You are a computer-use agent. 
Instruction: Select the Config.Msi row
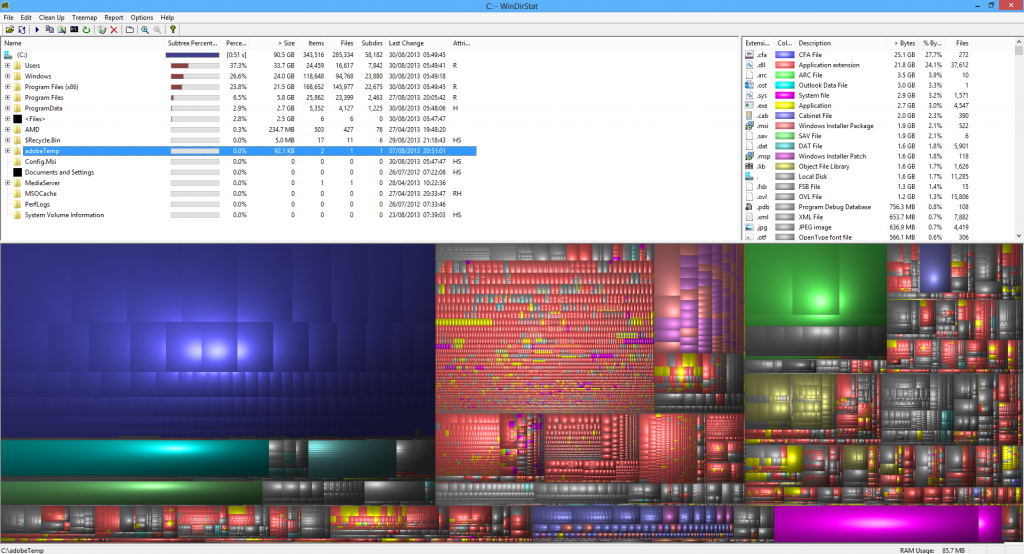(x=238, y=161)
